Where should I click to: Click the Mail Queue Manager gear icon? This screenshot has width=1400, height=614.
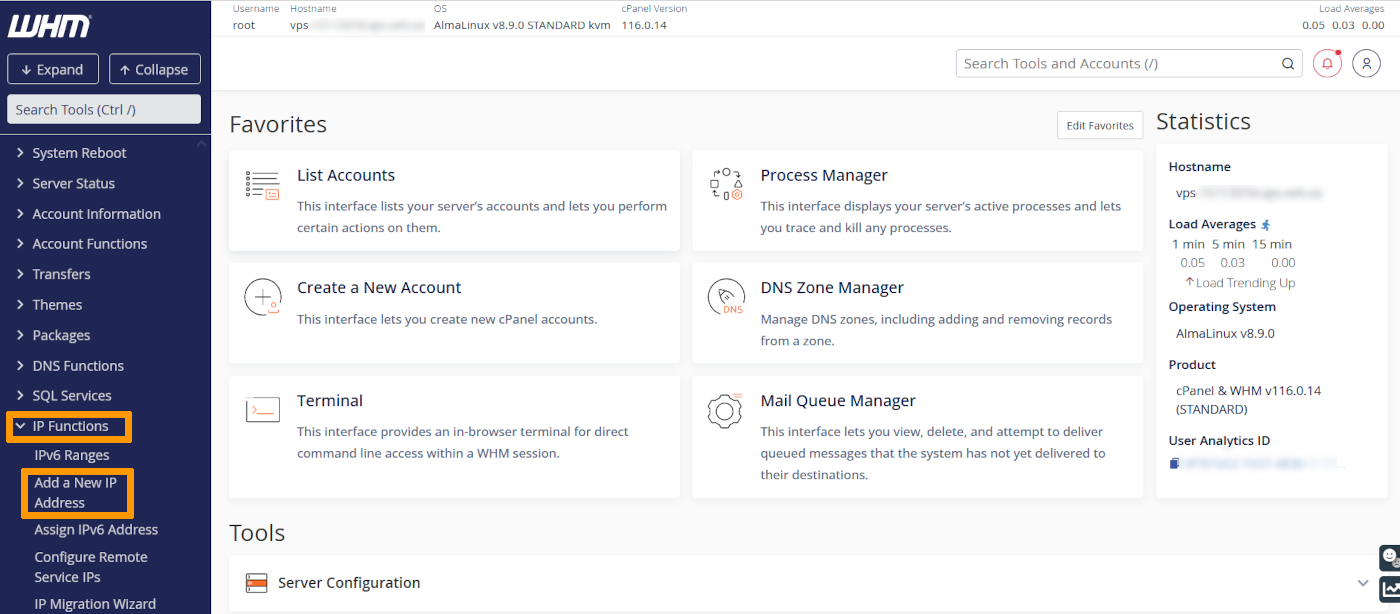(726, 411)
